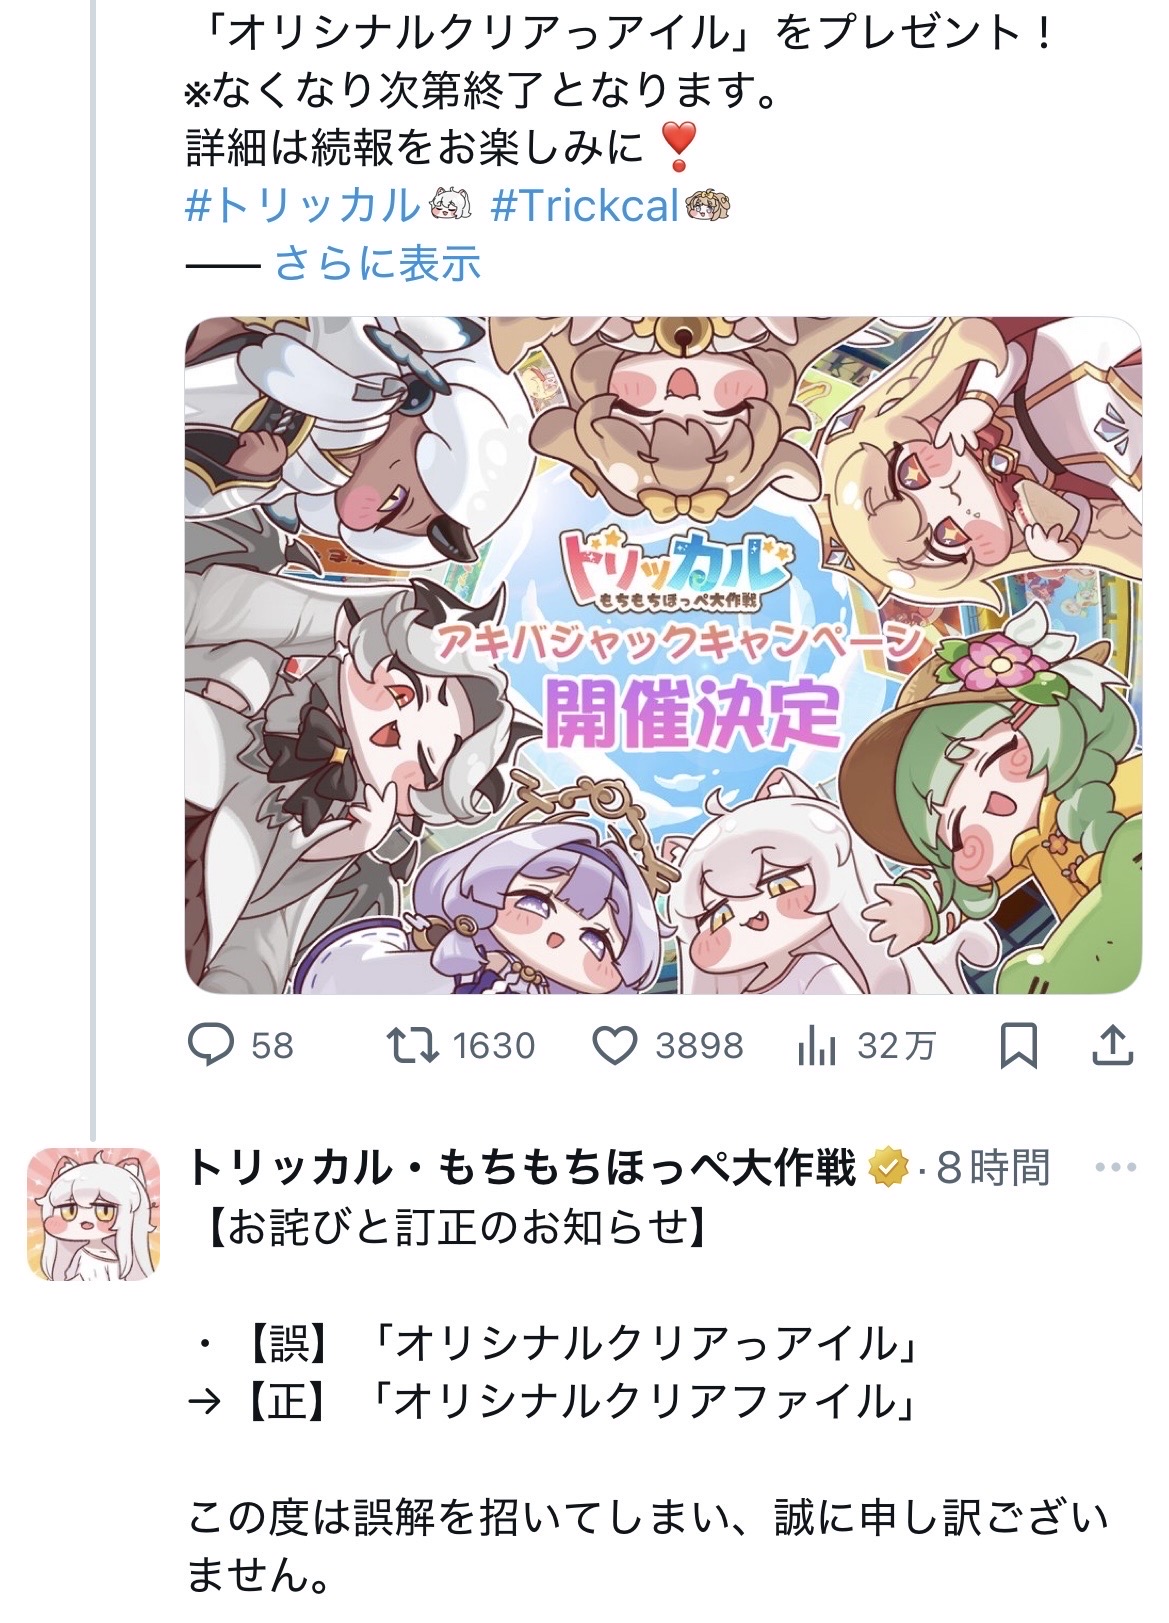
Task: Open the three-dot more menu on reply
Action: [x=1116, y=1167]
